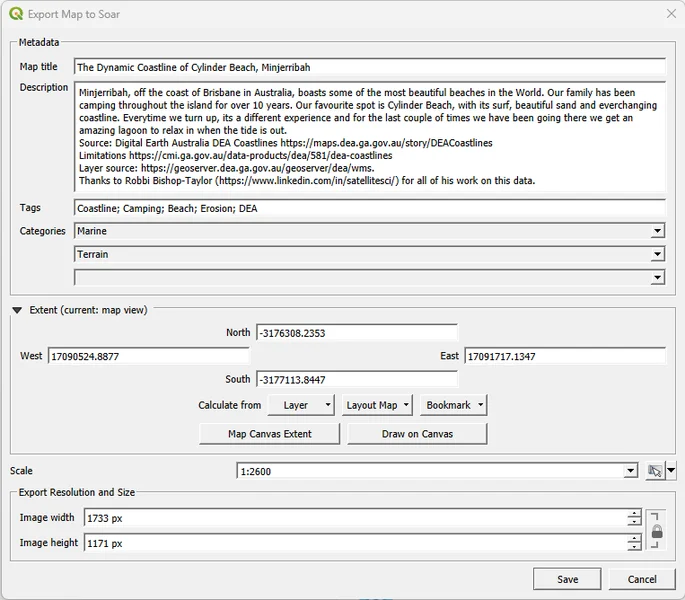Screen dimensions: 685x600
Task: Click the East extent field
Action: point(565,356)
